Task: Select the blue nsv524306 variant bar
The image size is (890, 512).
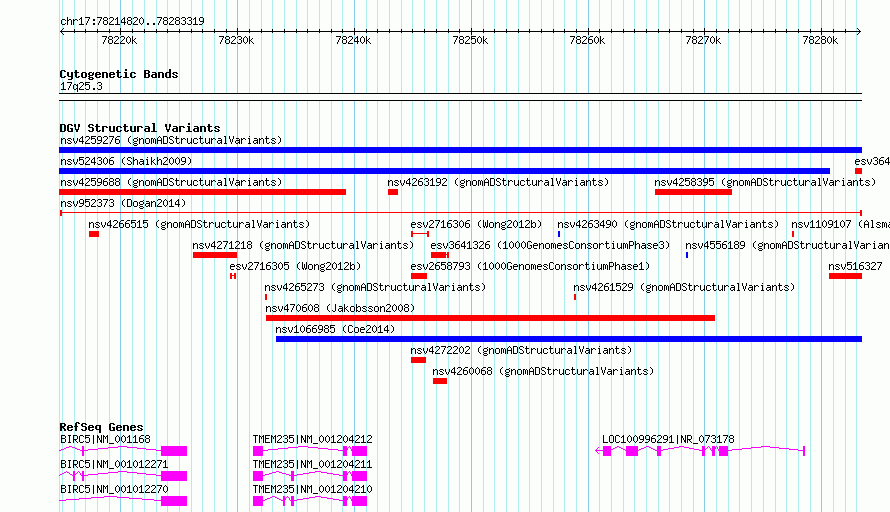Action: tap(444, 171)
